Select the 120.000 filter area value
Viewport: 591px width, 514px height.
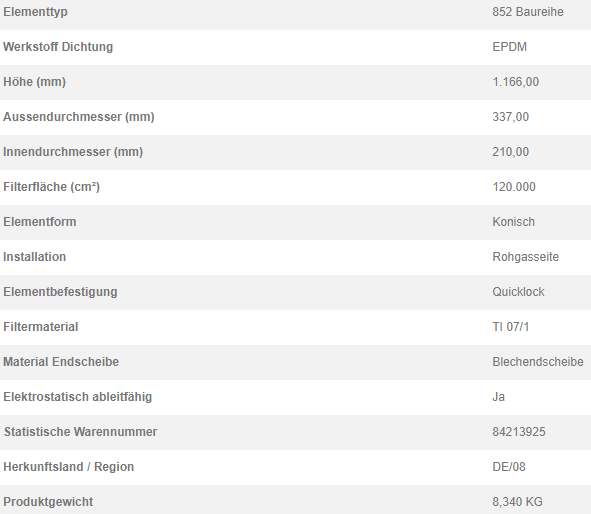click(x=514, y=187)
